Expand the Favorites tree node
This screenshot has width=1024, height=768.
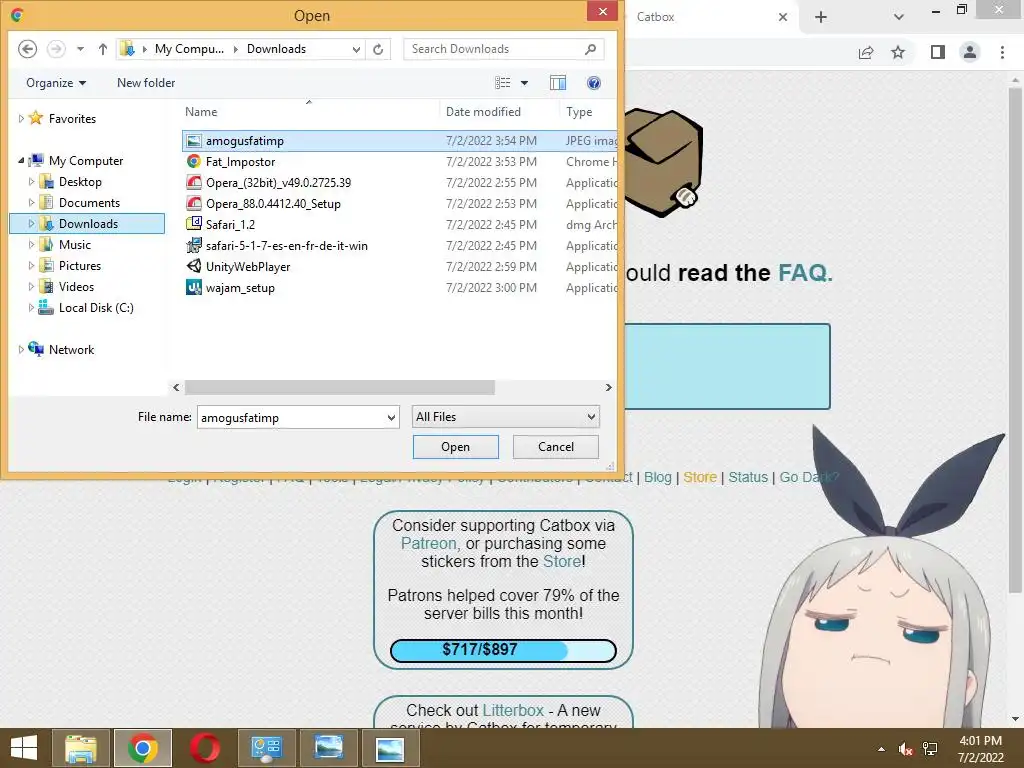(x=21, y=119)
